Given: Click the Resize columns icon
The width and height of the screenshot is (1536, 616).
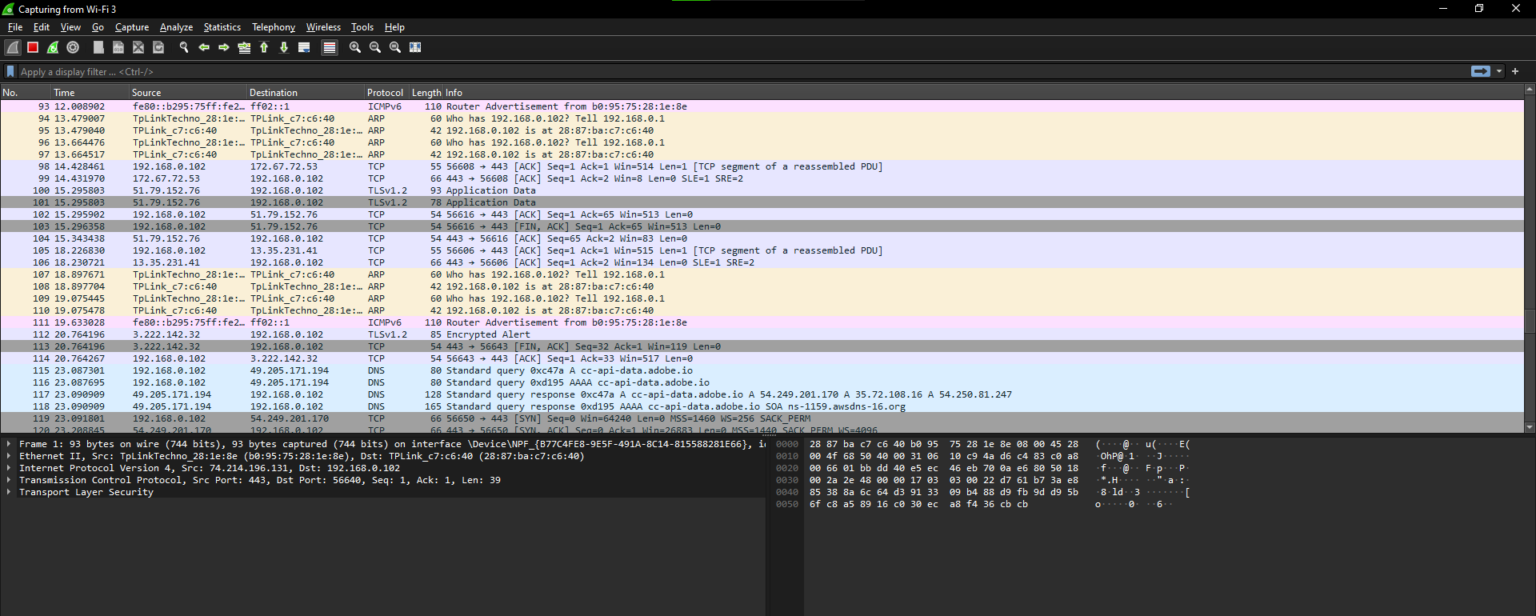Looking at the screenshot, I should pos(415,47).
